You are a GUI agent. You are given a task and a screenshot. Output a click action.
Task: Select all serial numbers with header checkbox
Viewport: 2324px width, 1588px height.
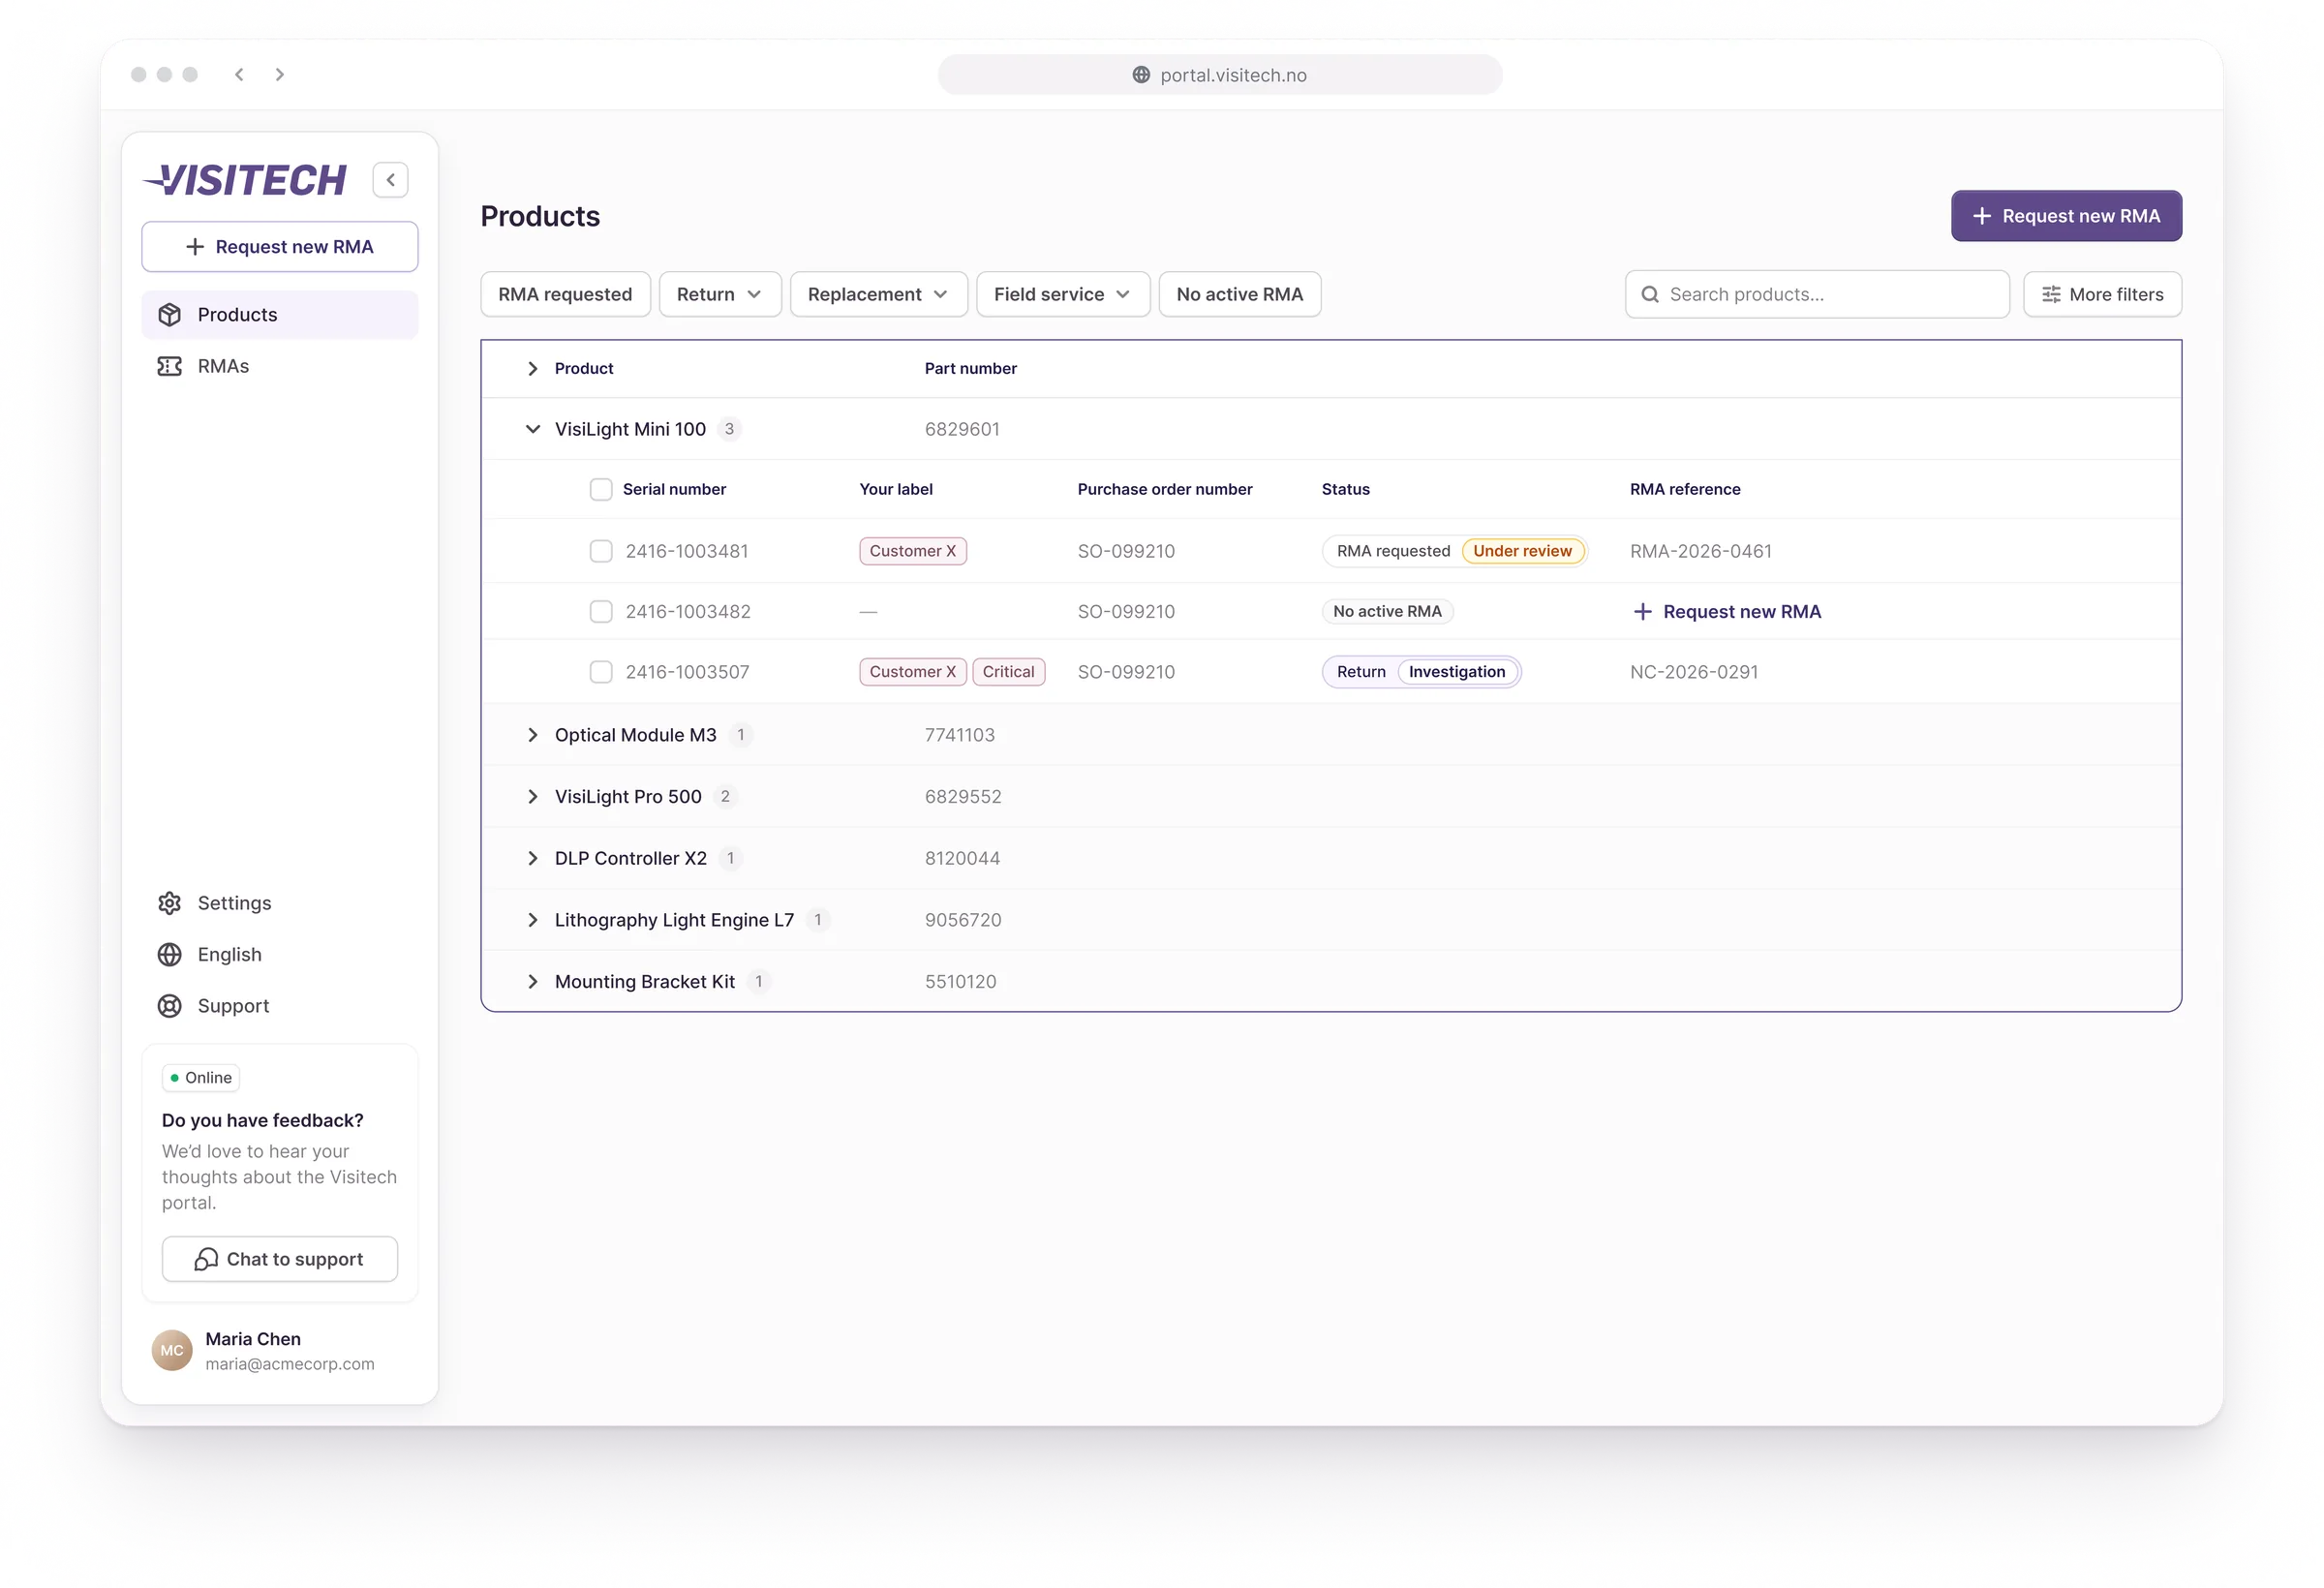601,489
